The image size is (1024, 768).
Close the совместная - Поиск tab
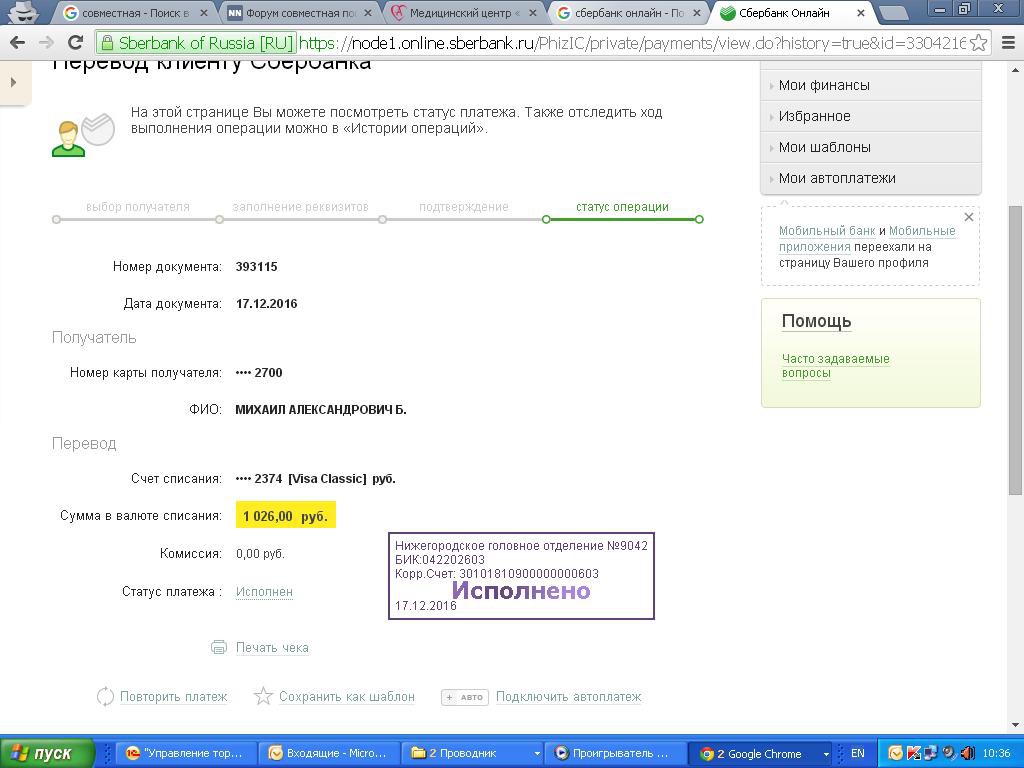204,12
